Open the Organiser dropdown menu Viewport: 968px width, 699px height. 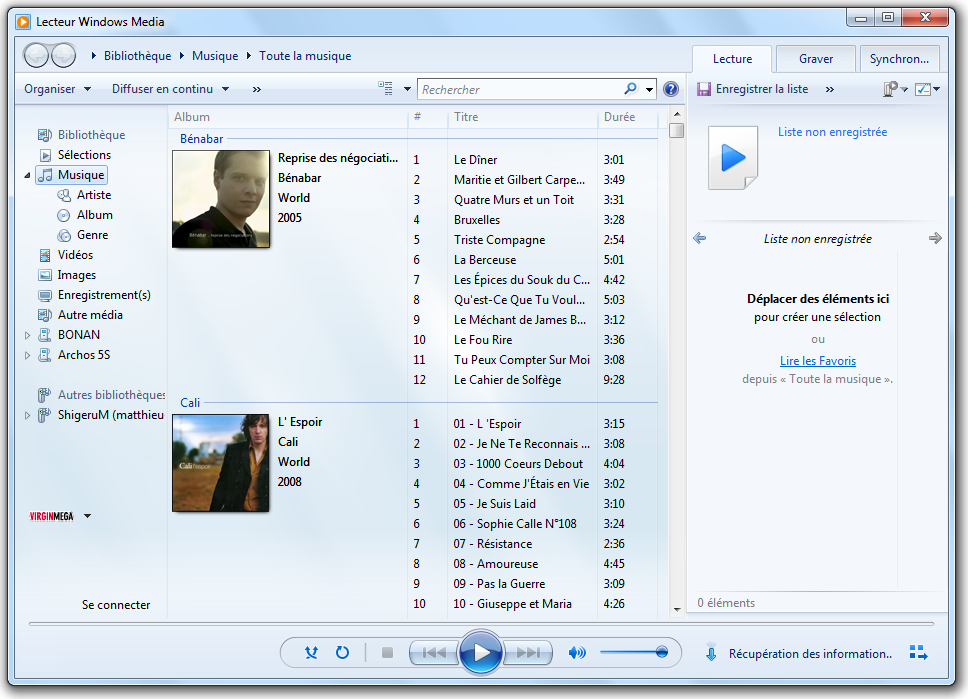tap(58, 89)
